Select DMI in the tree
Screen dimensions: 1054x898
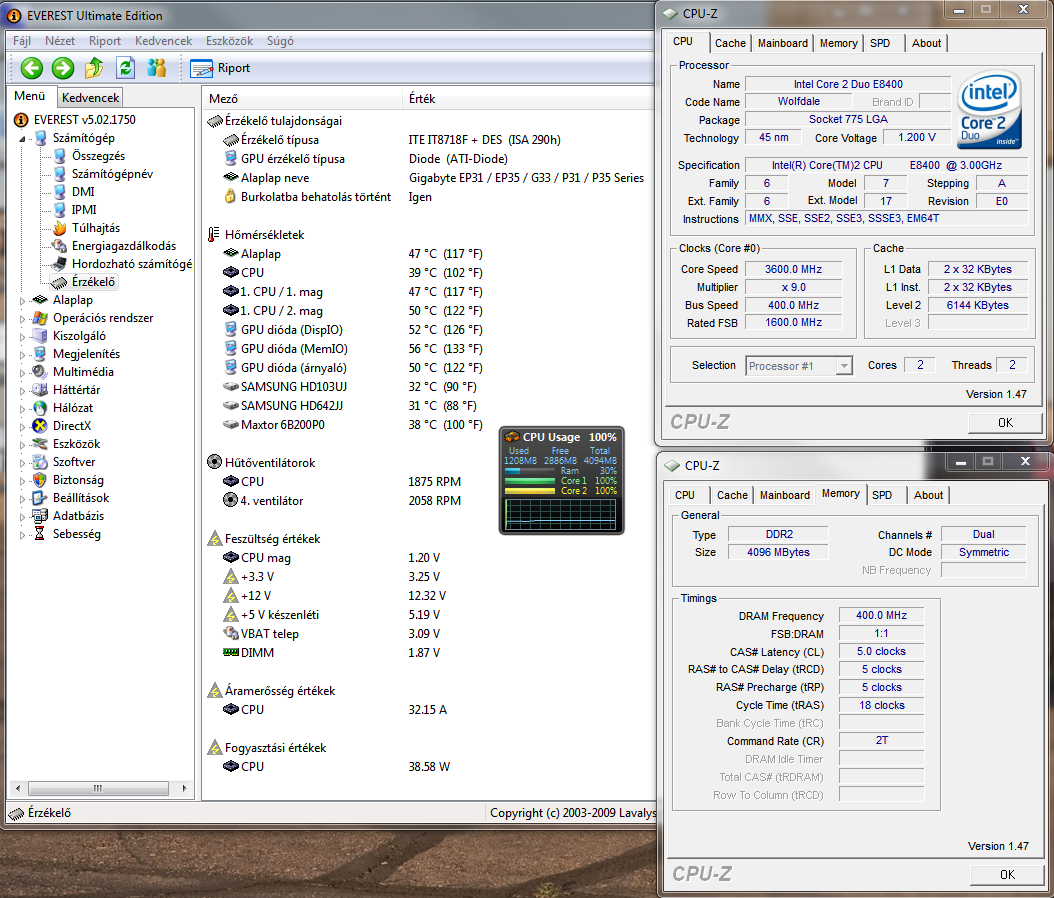click(83, 192)
